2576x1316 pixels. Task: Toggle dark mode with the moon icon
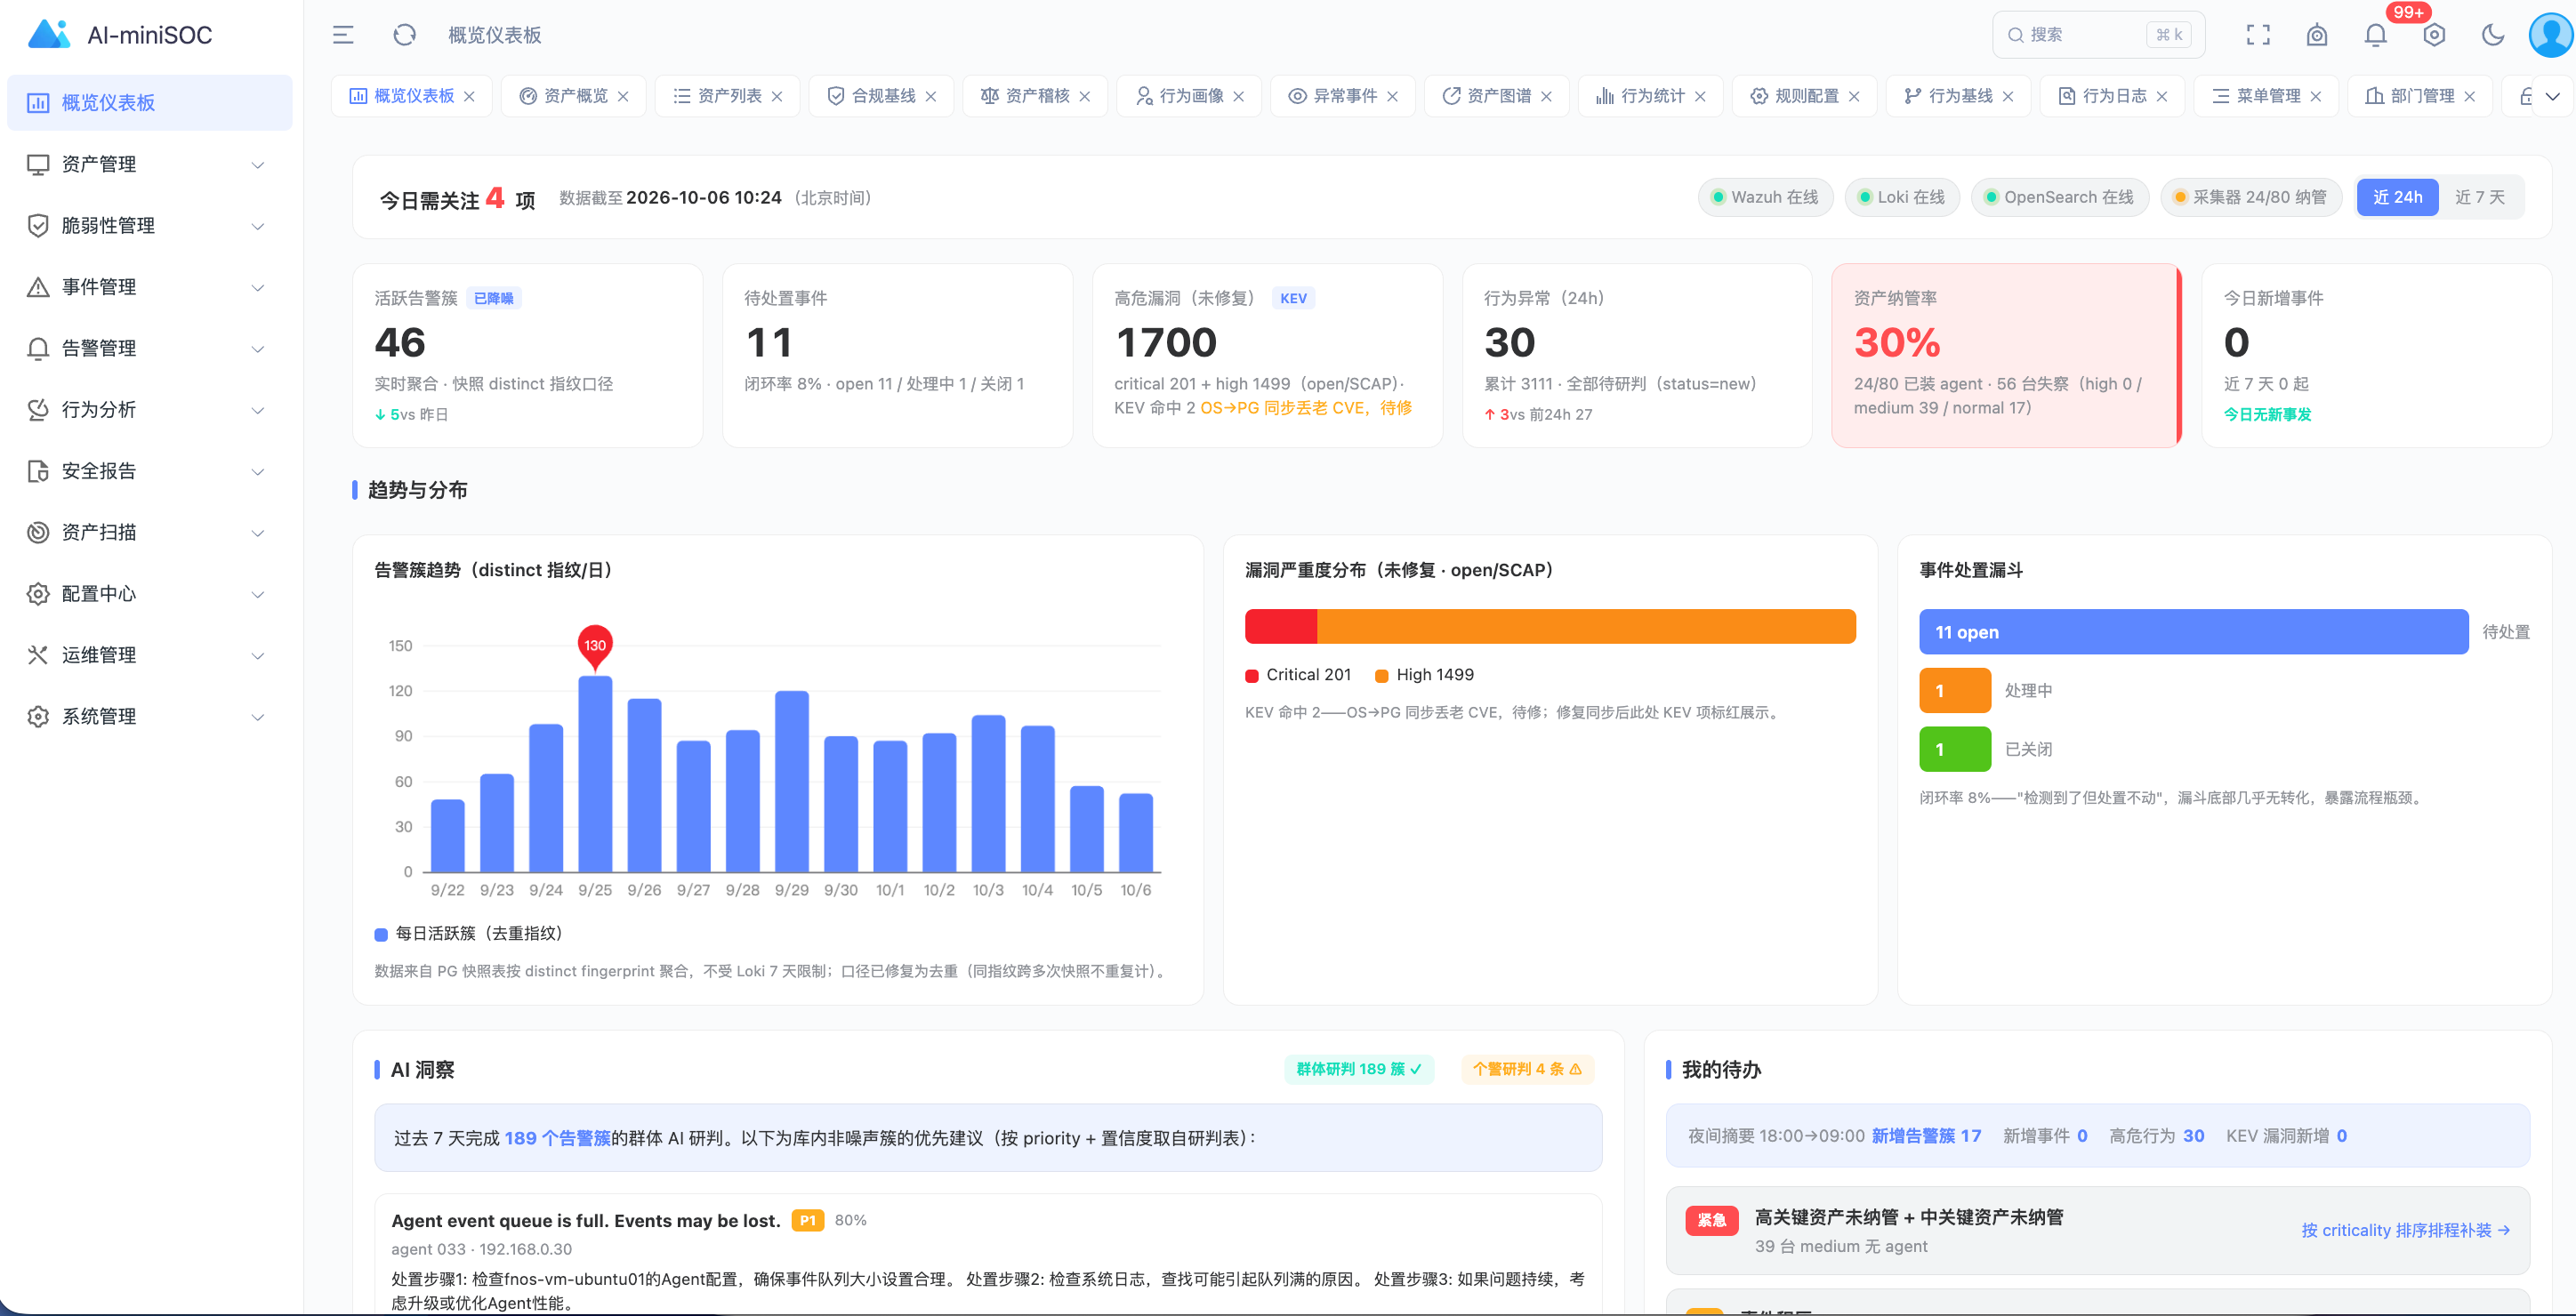point(2493,35)
